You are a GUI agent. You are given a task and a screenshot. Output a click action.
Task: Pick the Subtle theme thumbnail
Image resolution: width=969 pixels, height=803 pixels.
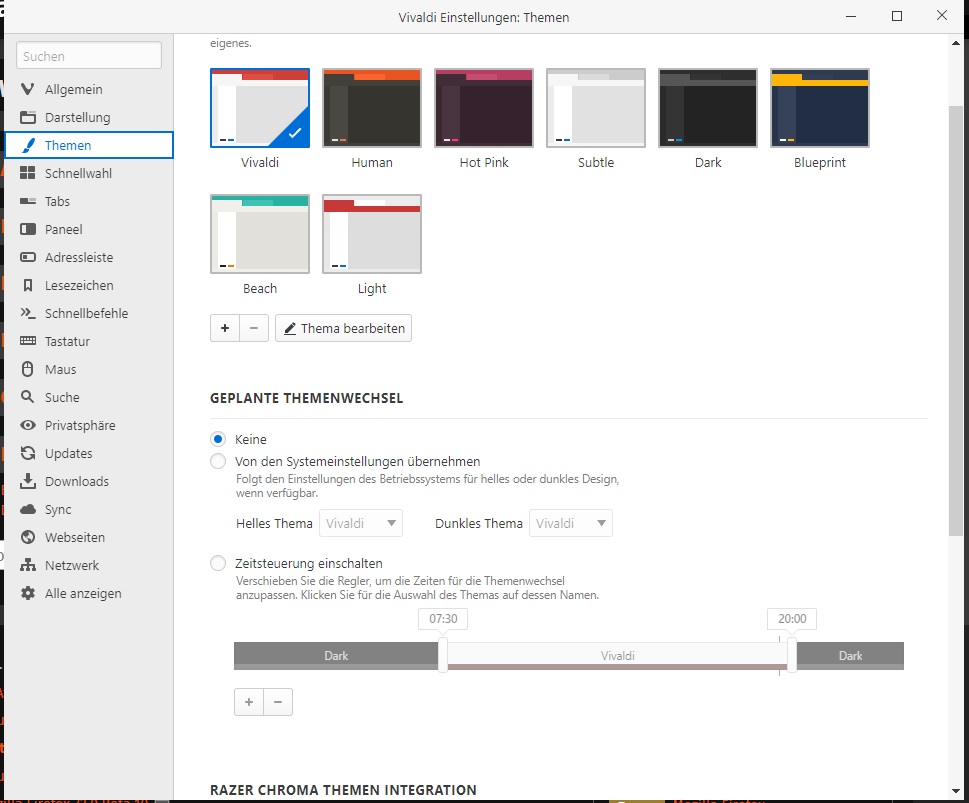[x=596, y=108]
